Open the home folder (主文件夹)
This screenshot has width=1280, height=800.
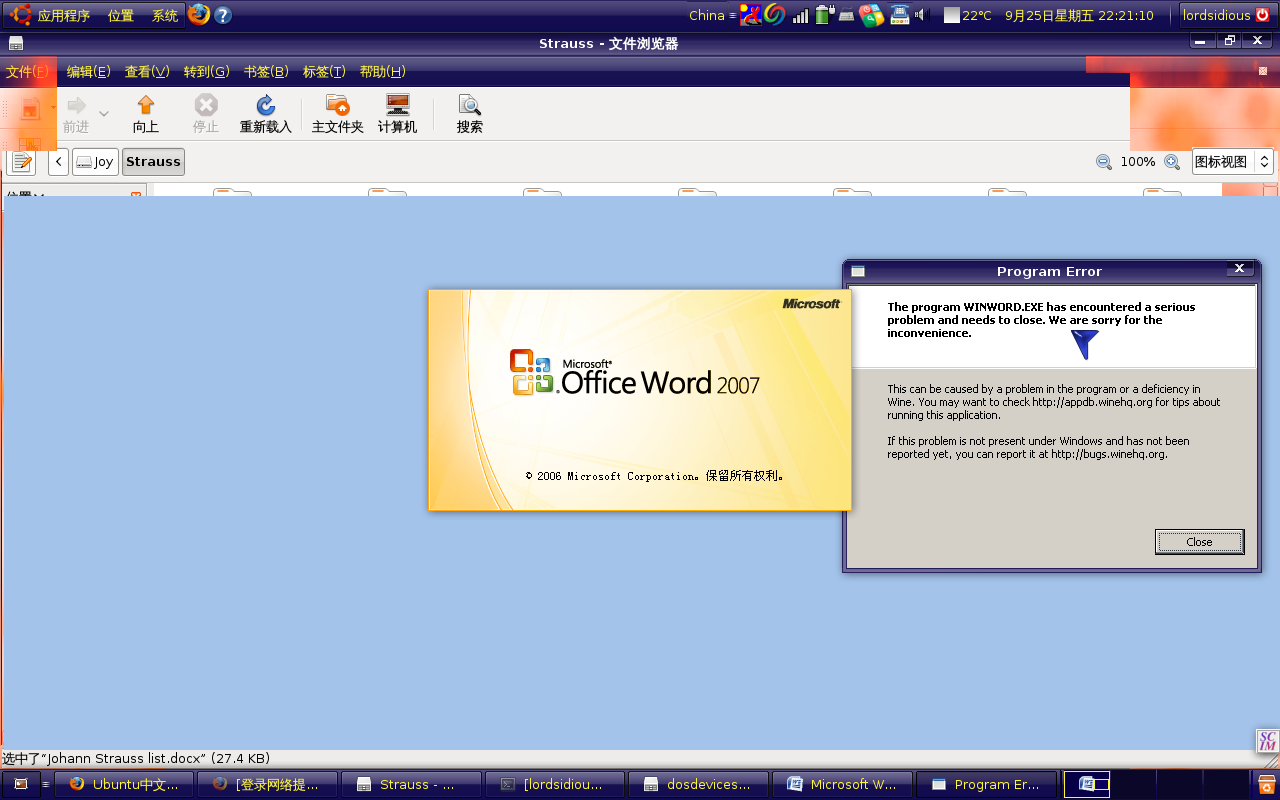click(338, 114)
